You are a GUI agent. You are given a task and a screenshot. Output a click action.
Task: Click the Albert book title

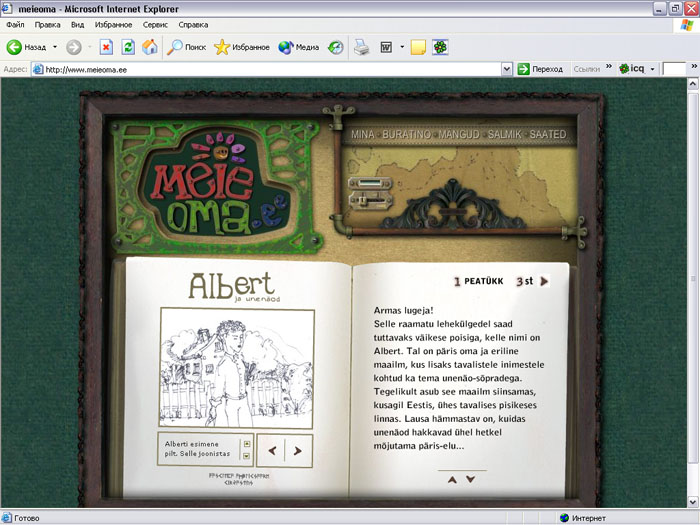232,287
